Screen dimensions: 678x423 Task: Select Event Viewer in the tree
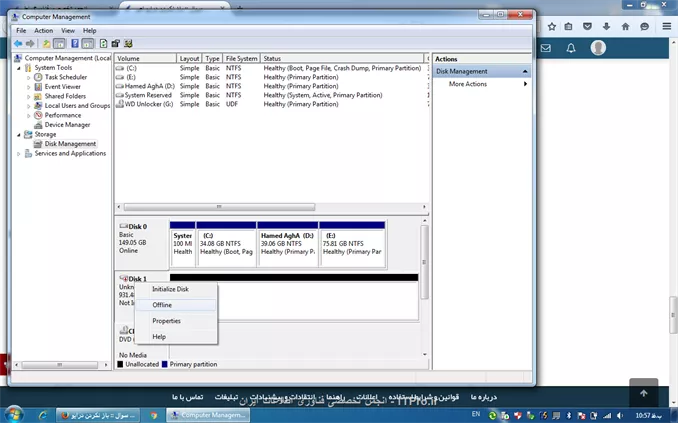[63, 87]
